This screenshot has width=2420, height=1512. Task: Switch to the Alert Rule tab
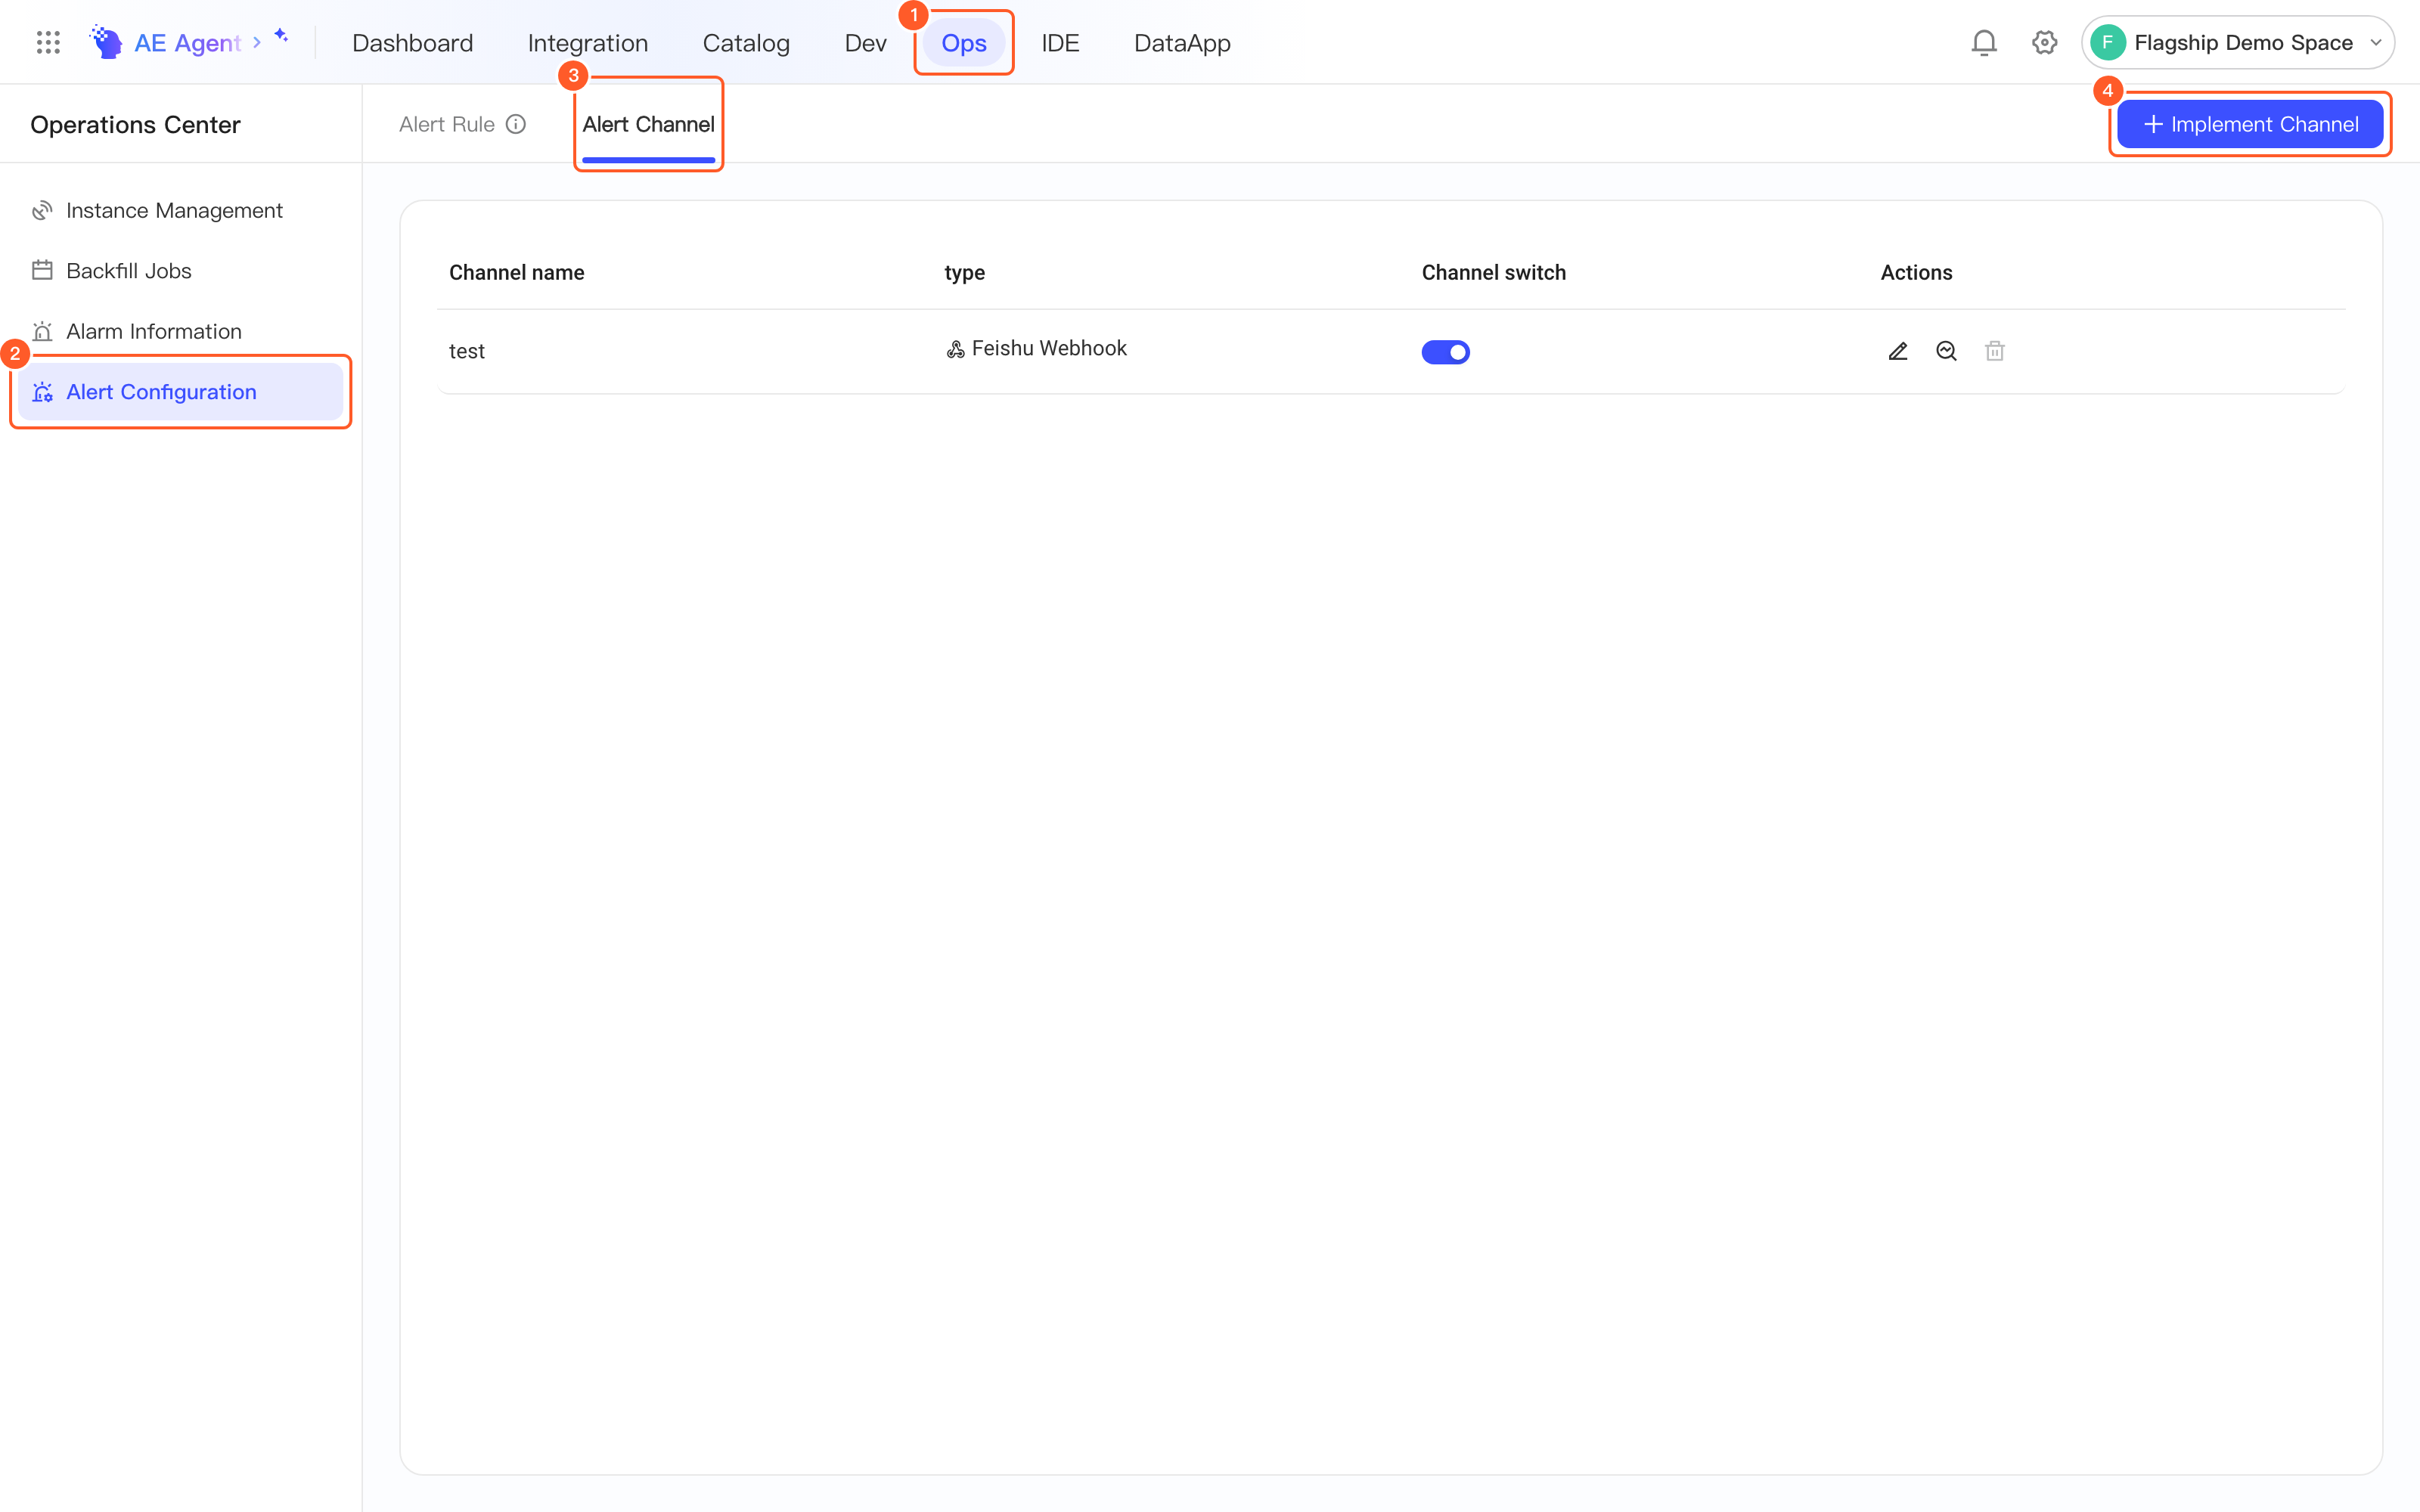click(447, 124)
